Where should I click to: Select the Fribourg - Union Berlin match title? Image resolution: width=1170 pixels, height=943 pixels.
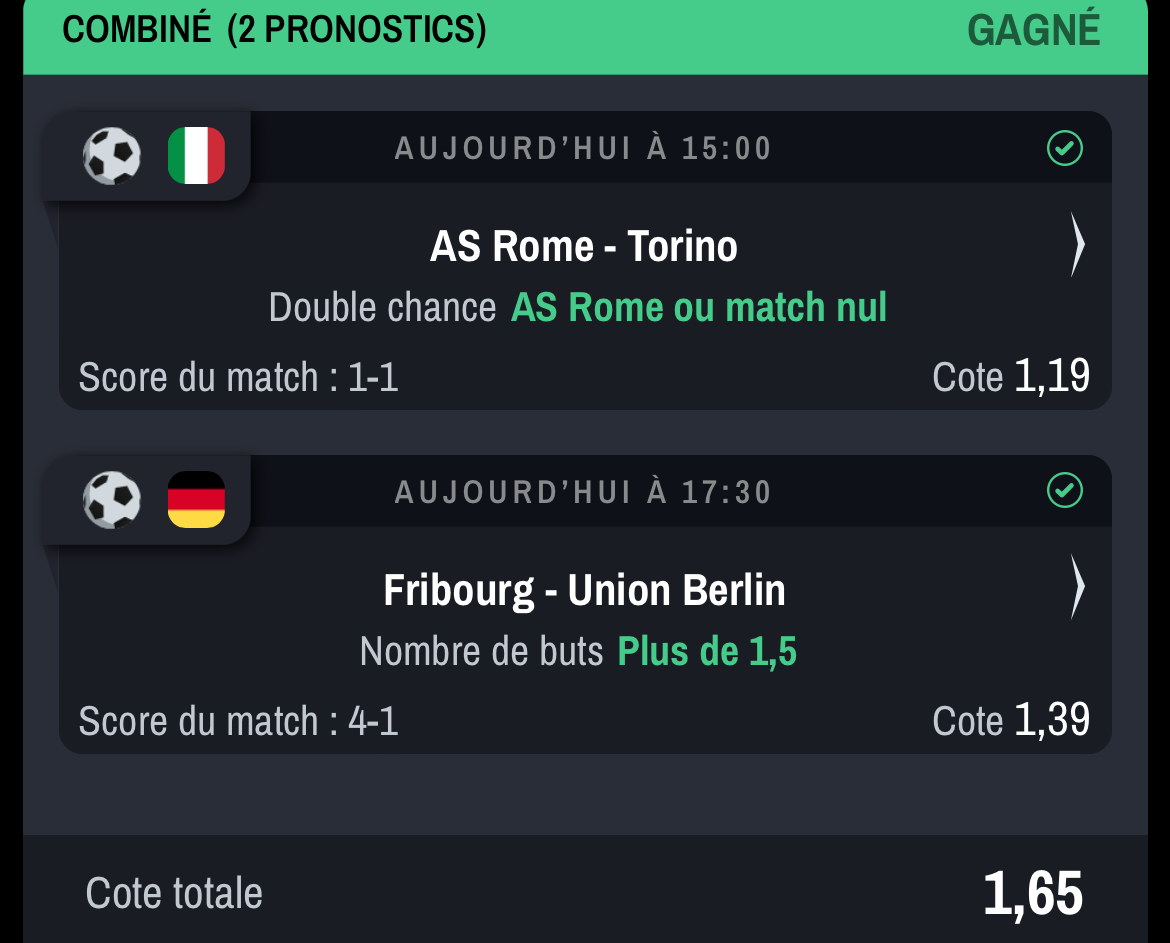point(584,590)
